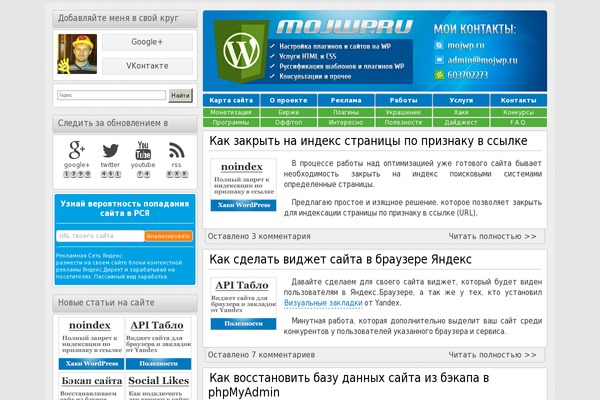
Task: Click admin@mojwp.ru email address
Action: pyautogui.click(x=482, y=60)
